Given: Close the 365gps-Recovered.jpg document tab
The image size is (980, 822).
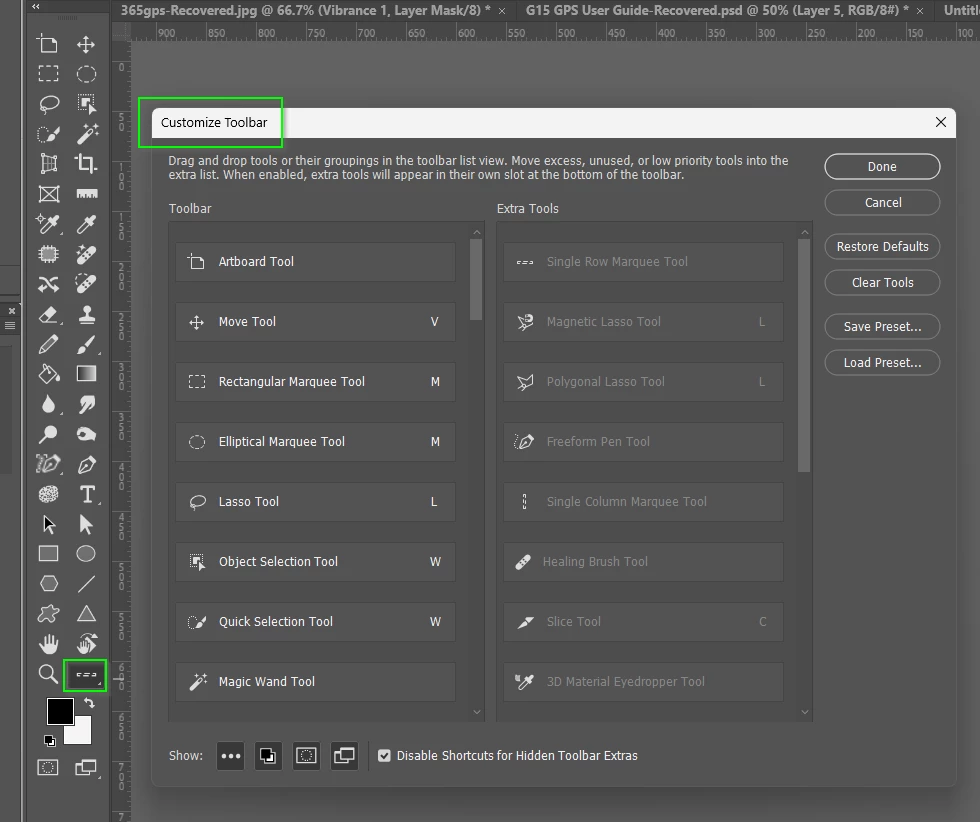Looking at the screenshot, I should pyautogui.click(x=502, y=11).
